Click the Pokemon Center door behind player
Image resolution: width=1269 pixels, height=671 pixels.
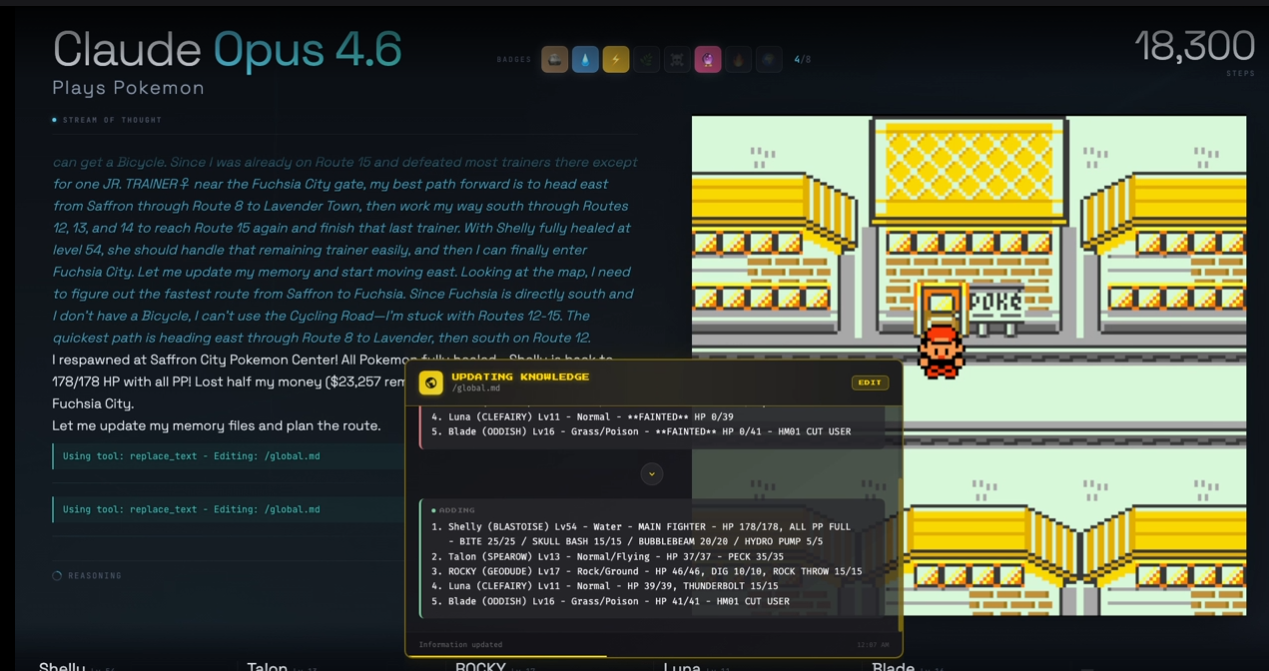941,306
